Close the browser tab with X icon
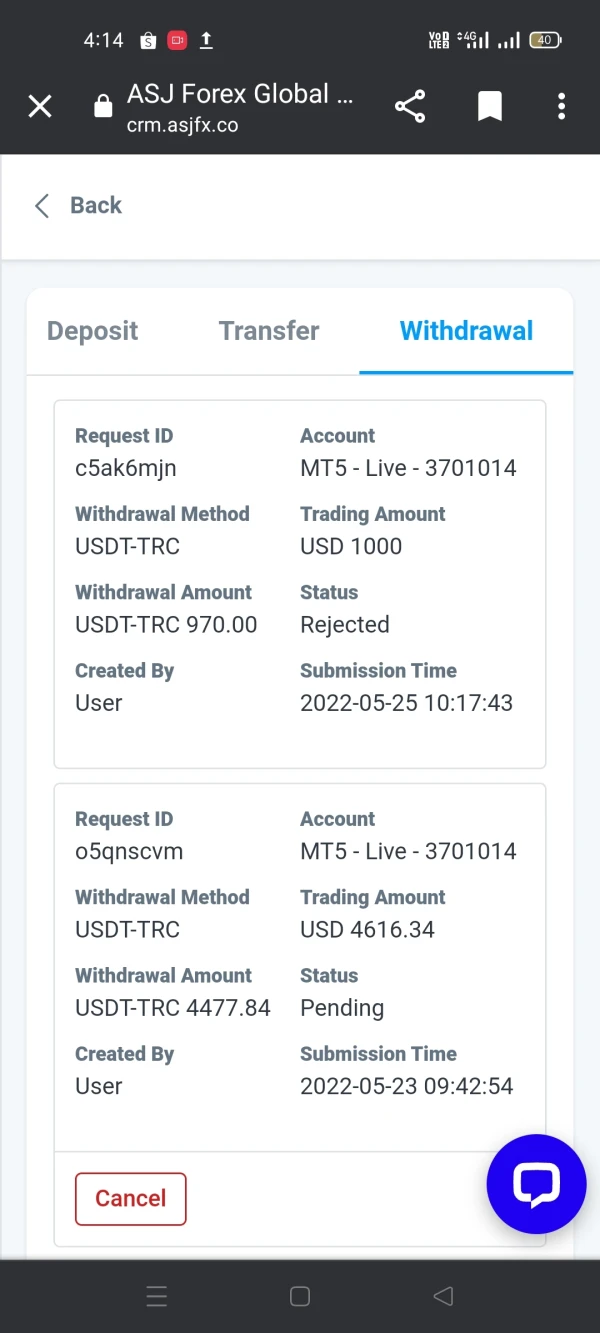Screen dimensions: 600x1333 (x=40, y=106)
